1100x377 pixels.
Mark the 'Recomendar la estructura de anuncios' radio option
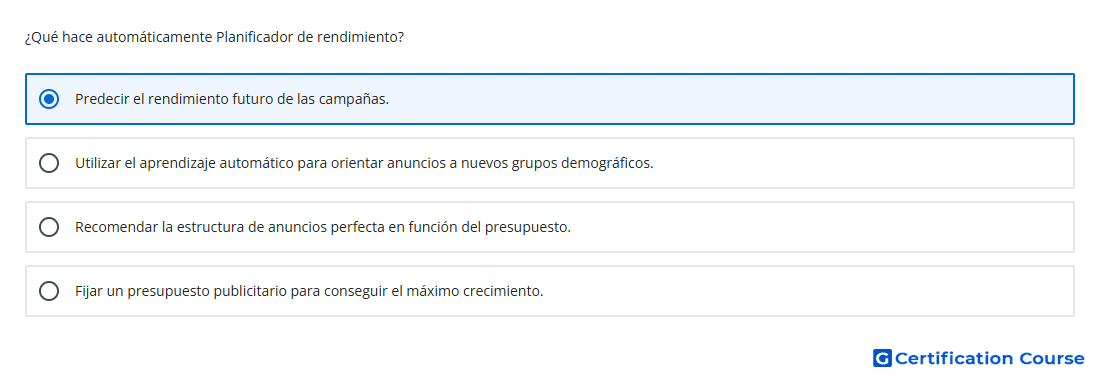pyautogui.click(x=49, y=227)
